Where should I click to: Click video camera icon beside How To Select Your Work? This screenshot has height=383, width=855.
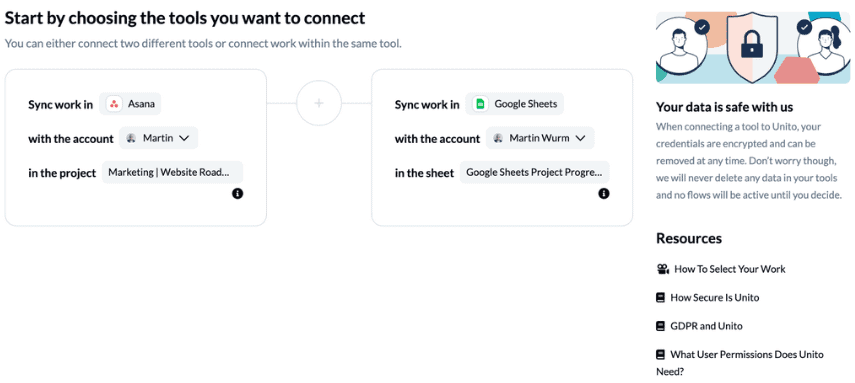click(x=663, y=269)
